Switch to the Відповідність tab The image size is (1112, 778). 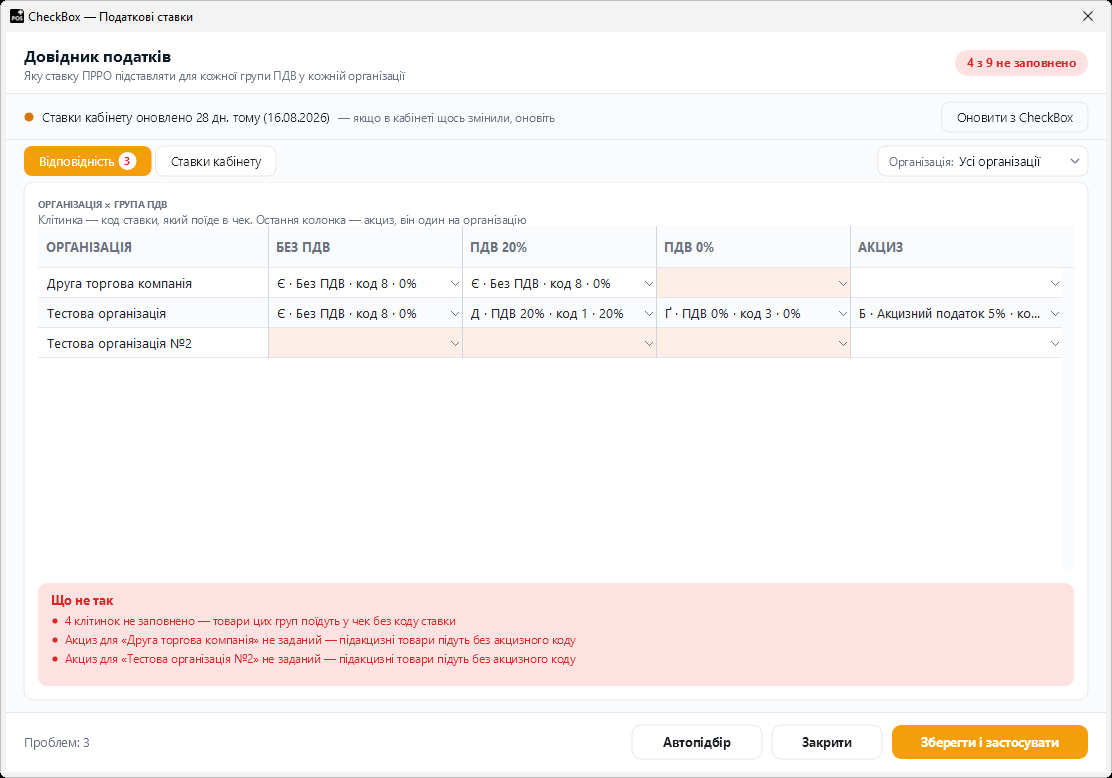(87, 161)
